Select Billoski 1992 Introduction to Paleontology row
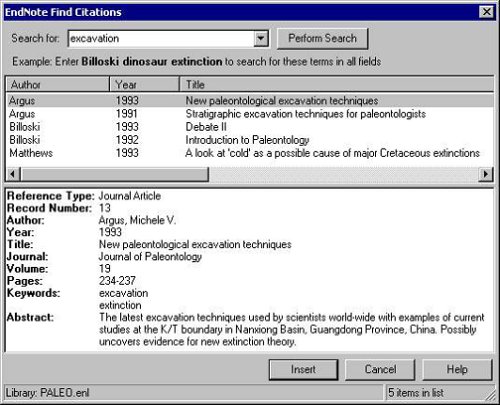Viewport: 500px width, 405px height. (250, 140)
